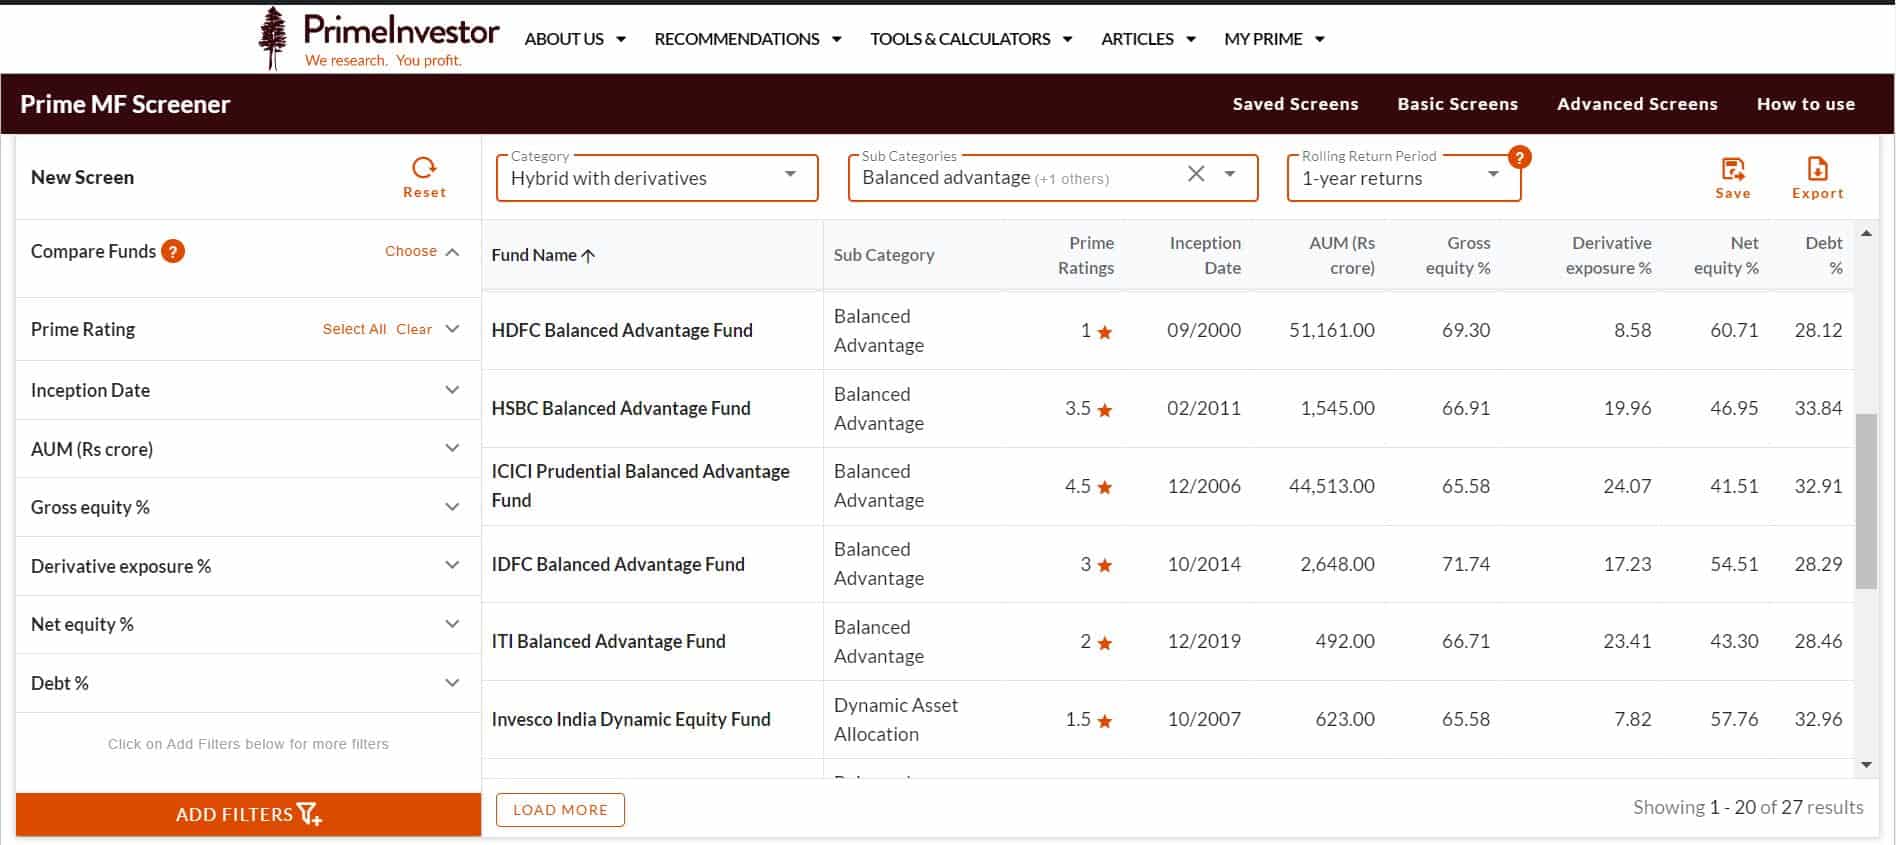Open the Rolling Return Period help icon
Screen dimensions: 1896x845
click(x=1519, y=157)
